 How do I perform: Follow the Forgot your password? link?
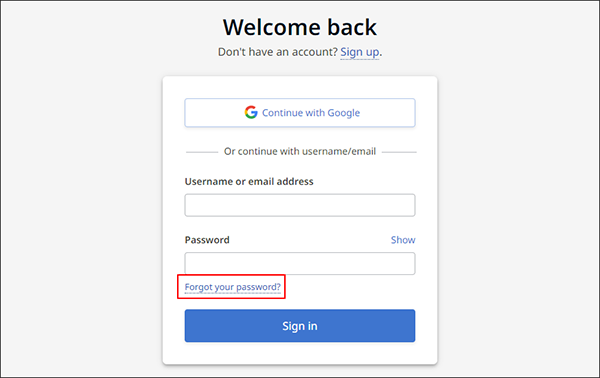(233, 287)
